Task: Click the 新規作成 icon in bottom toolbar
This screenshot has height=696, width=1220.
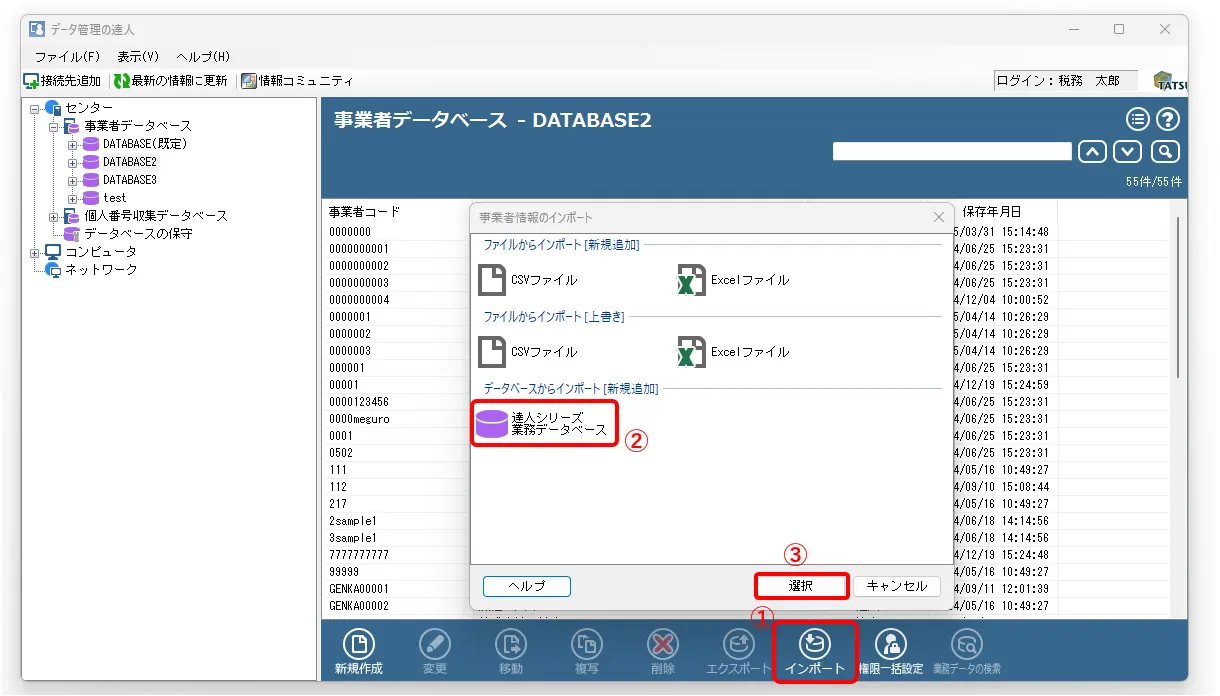Action: [358, 651]
